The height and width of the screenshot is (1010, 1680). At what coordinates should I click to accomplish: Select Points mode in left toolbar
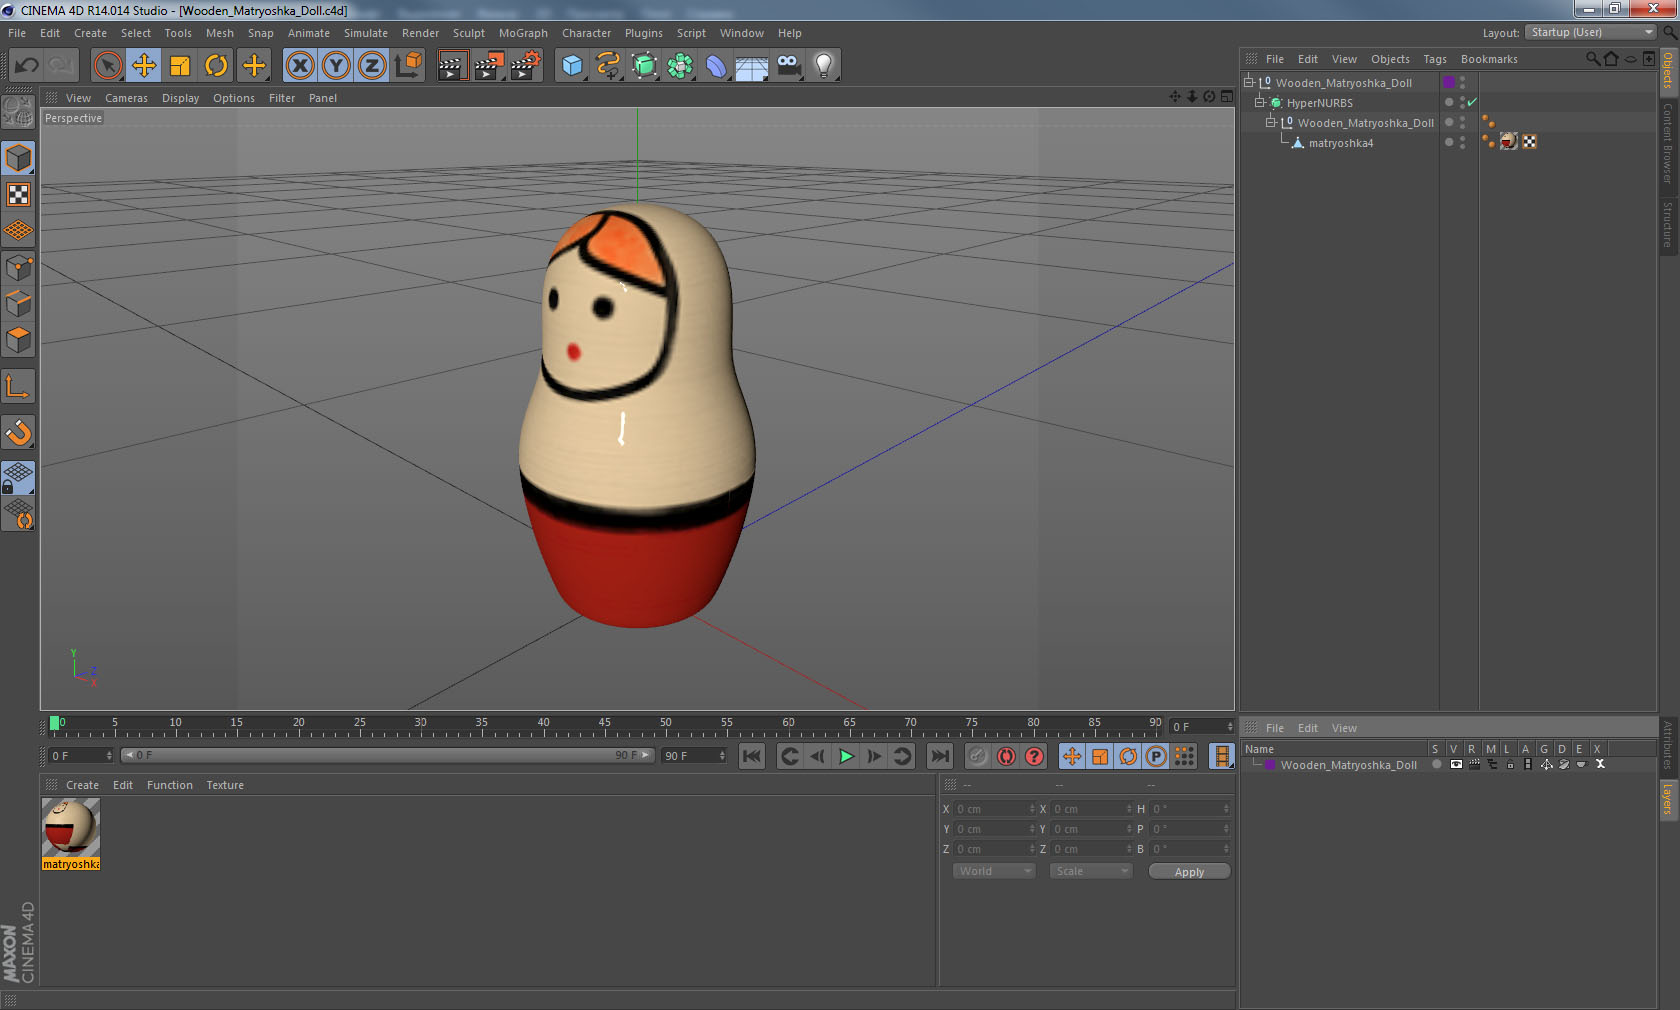(18, 267)
